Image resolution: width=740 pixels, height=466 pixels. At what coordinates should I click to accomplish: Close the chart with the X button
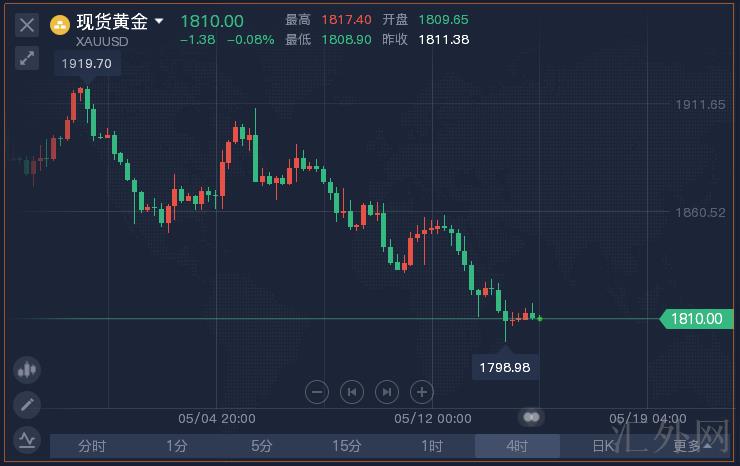click(27, 24)
